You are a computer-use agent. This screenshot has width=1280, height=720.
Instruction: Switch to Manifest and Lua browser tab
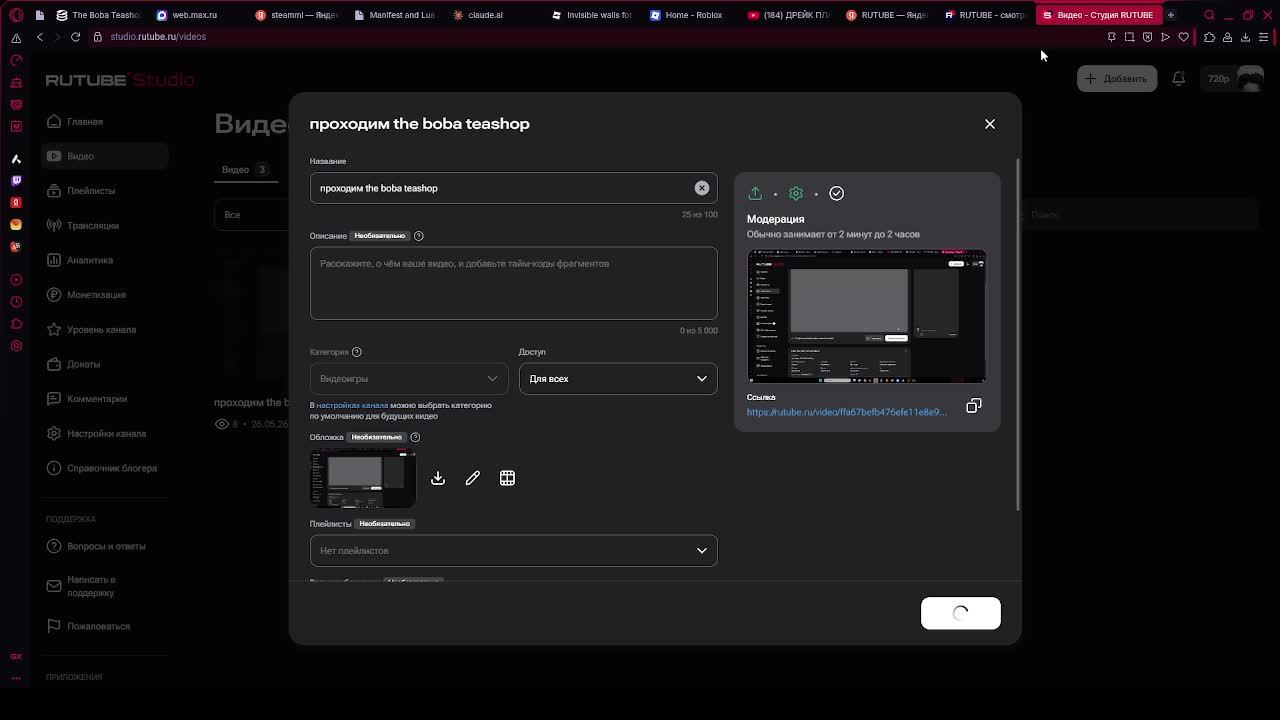tap(395, 15)
